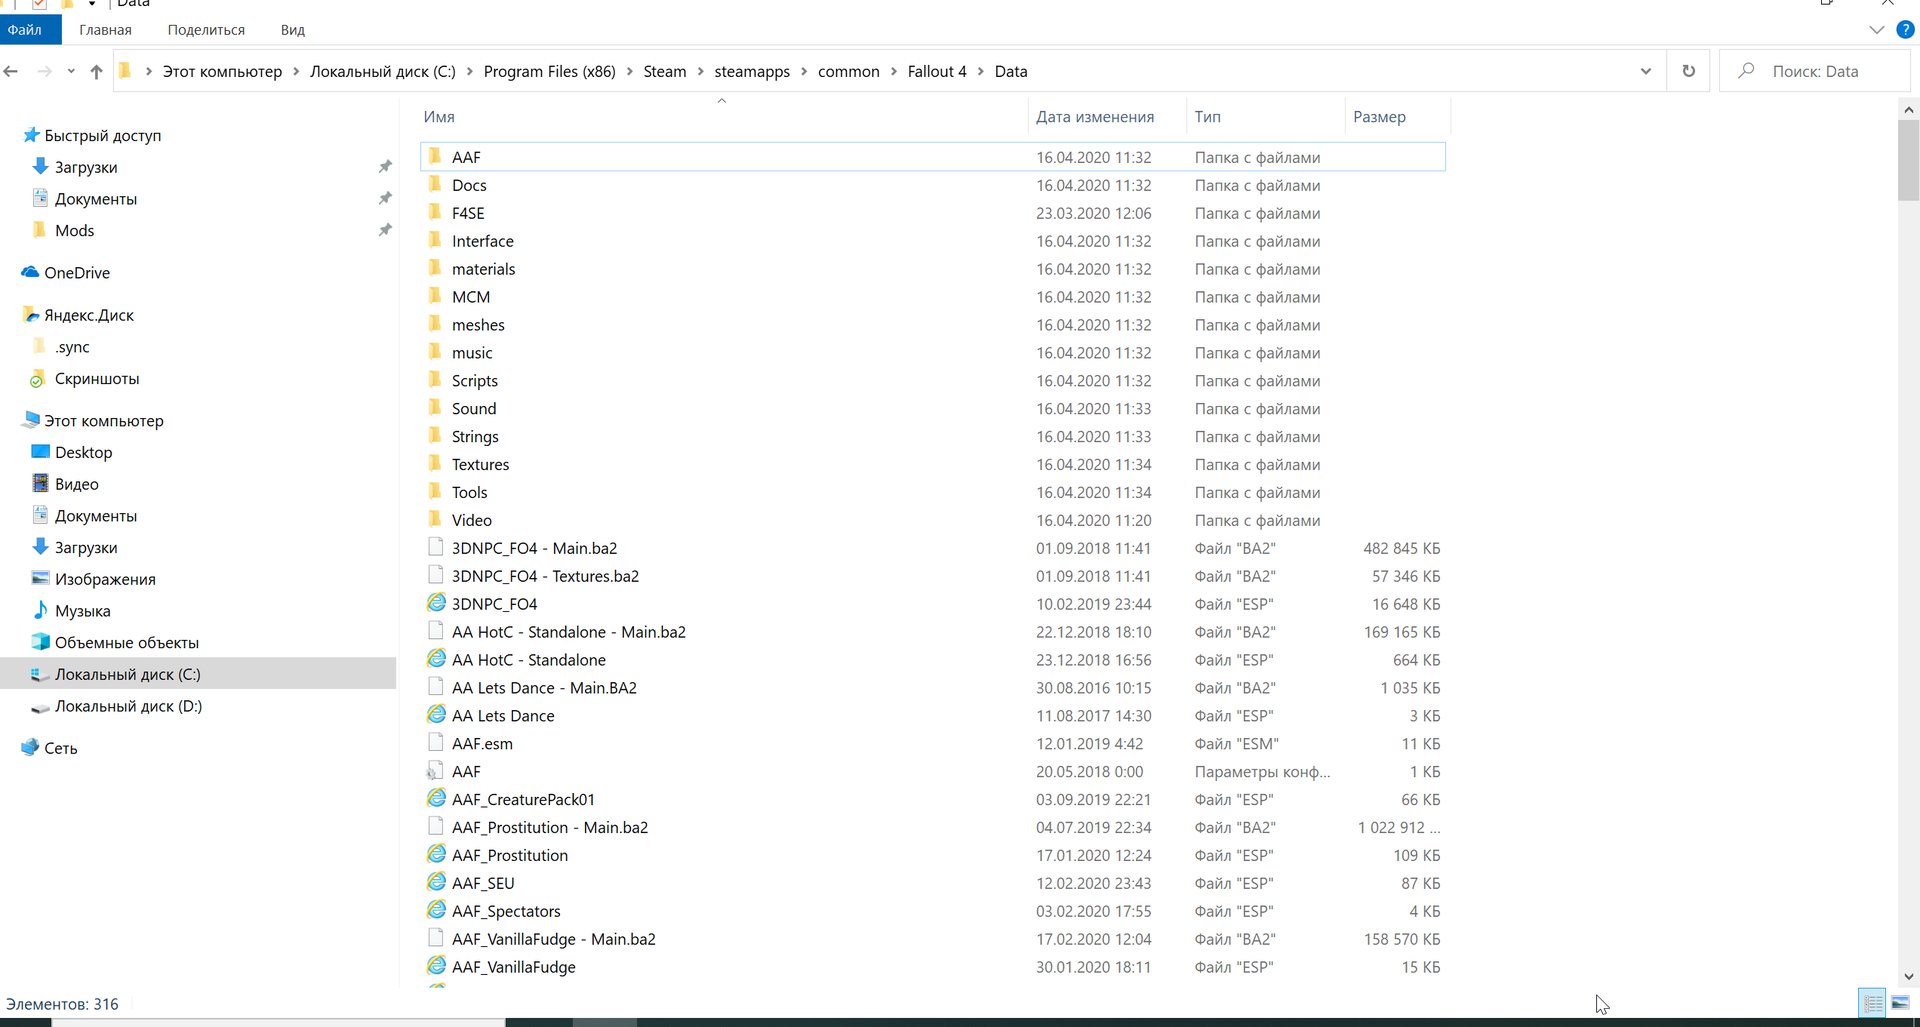
Task: Click the Up one level arrow
Action: [x=96, y=71]
